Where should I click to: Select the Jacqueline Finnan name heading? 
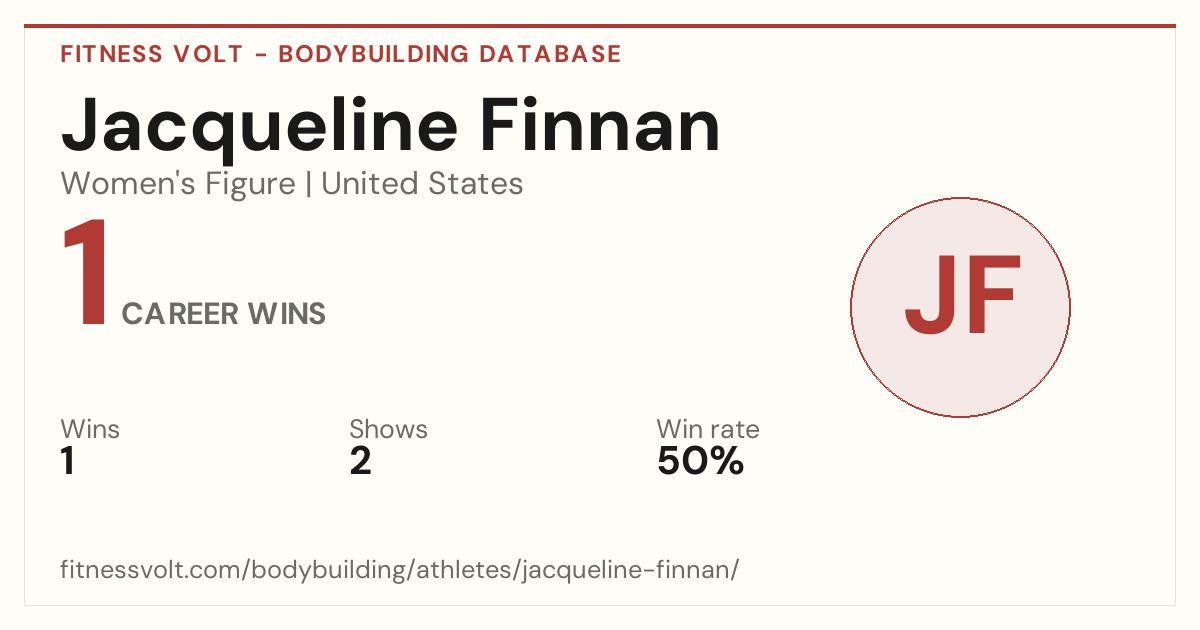[391, 126]
